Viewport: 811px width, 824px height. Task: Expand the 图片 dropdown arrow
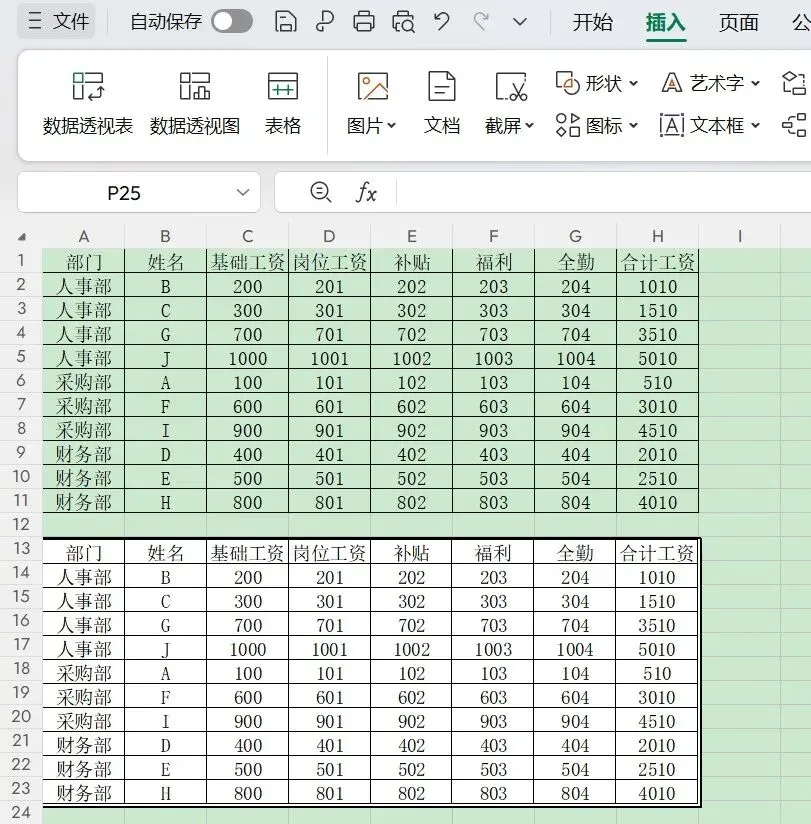(392, 126)
